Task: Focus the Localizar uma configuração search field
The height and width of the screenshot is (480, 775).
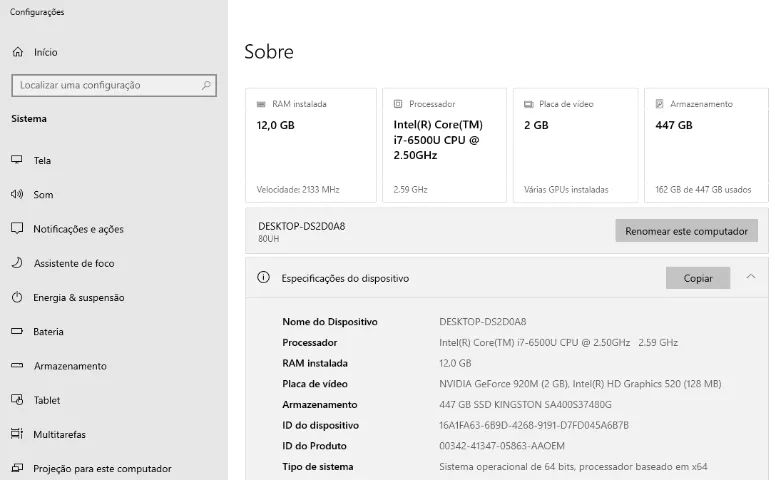Action: pos(114,86)
